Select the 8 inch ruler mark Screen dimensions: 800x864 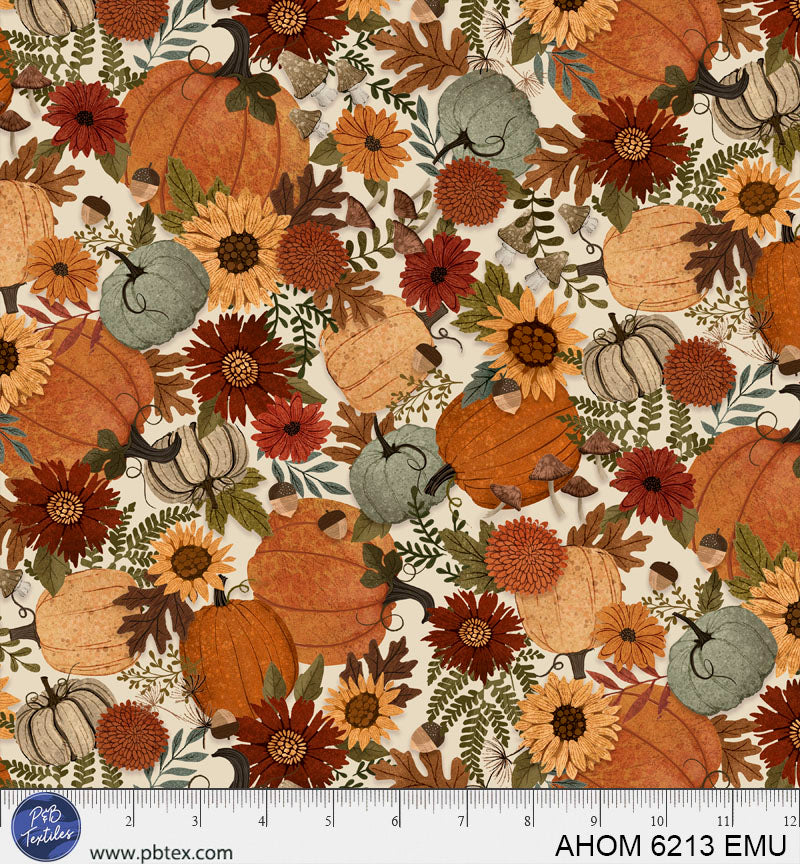530,821
